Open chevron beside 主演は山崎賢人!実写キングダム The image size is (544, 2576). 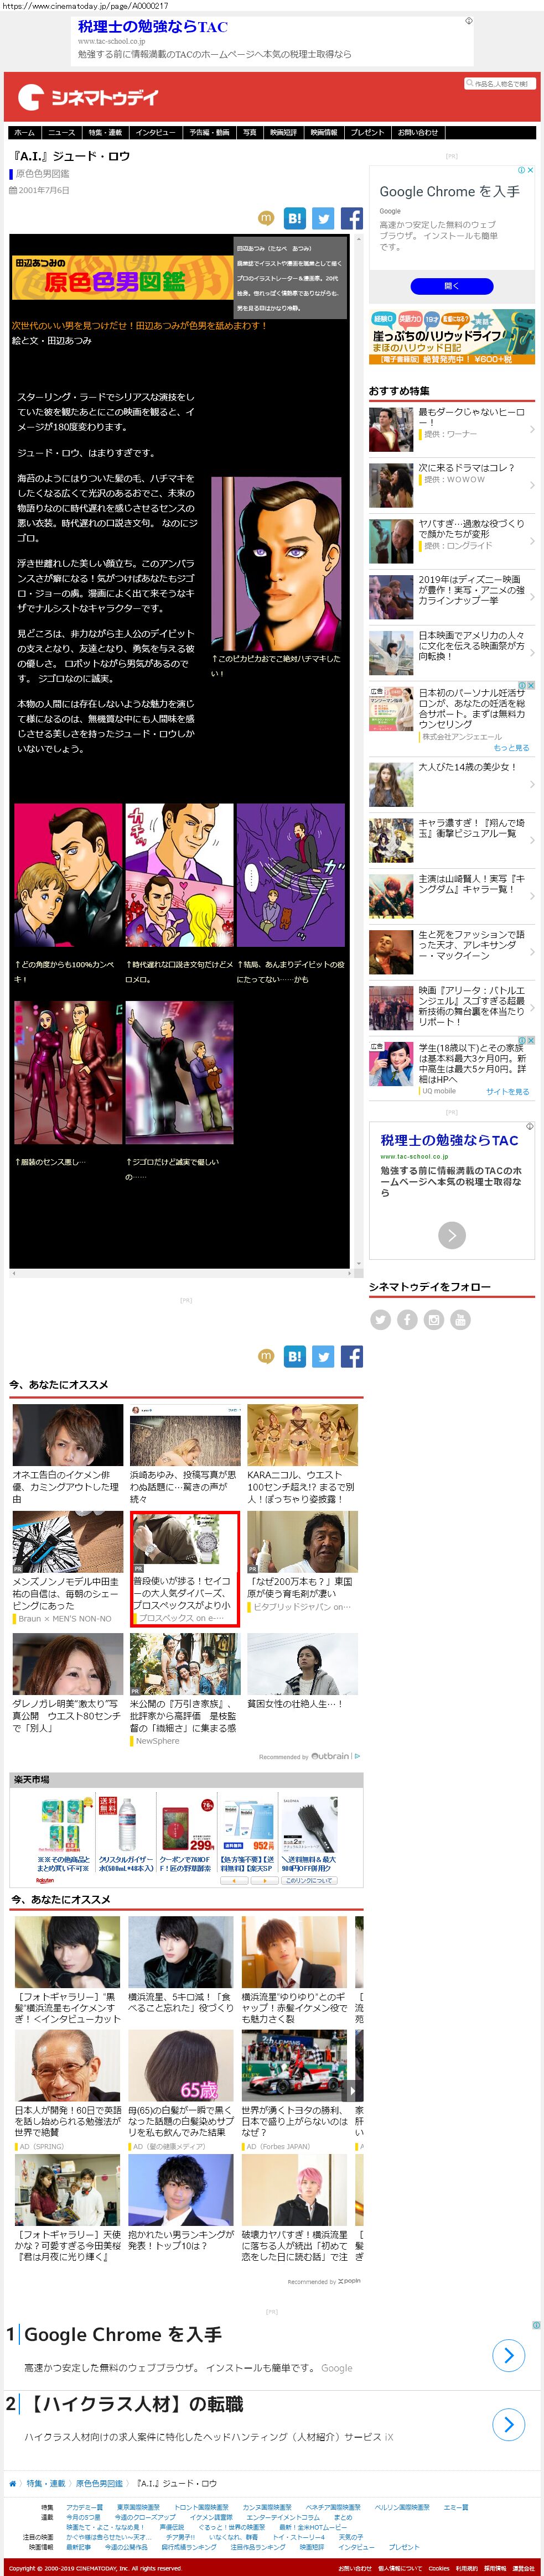[x=531, y=896]
